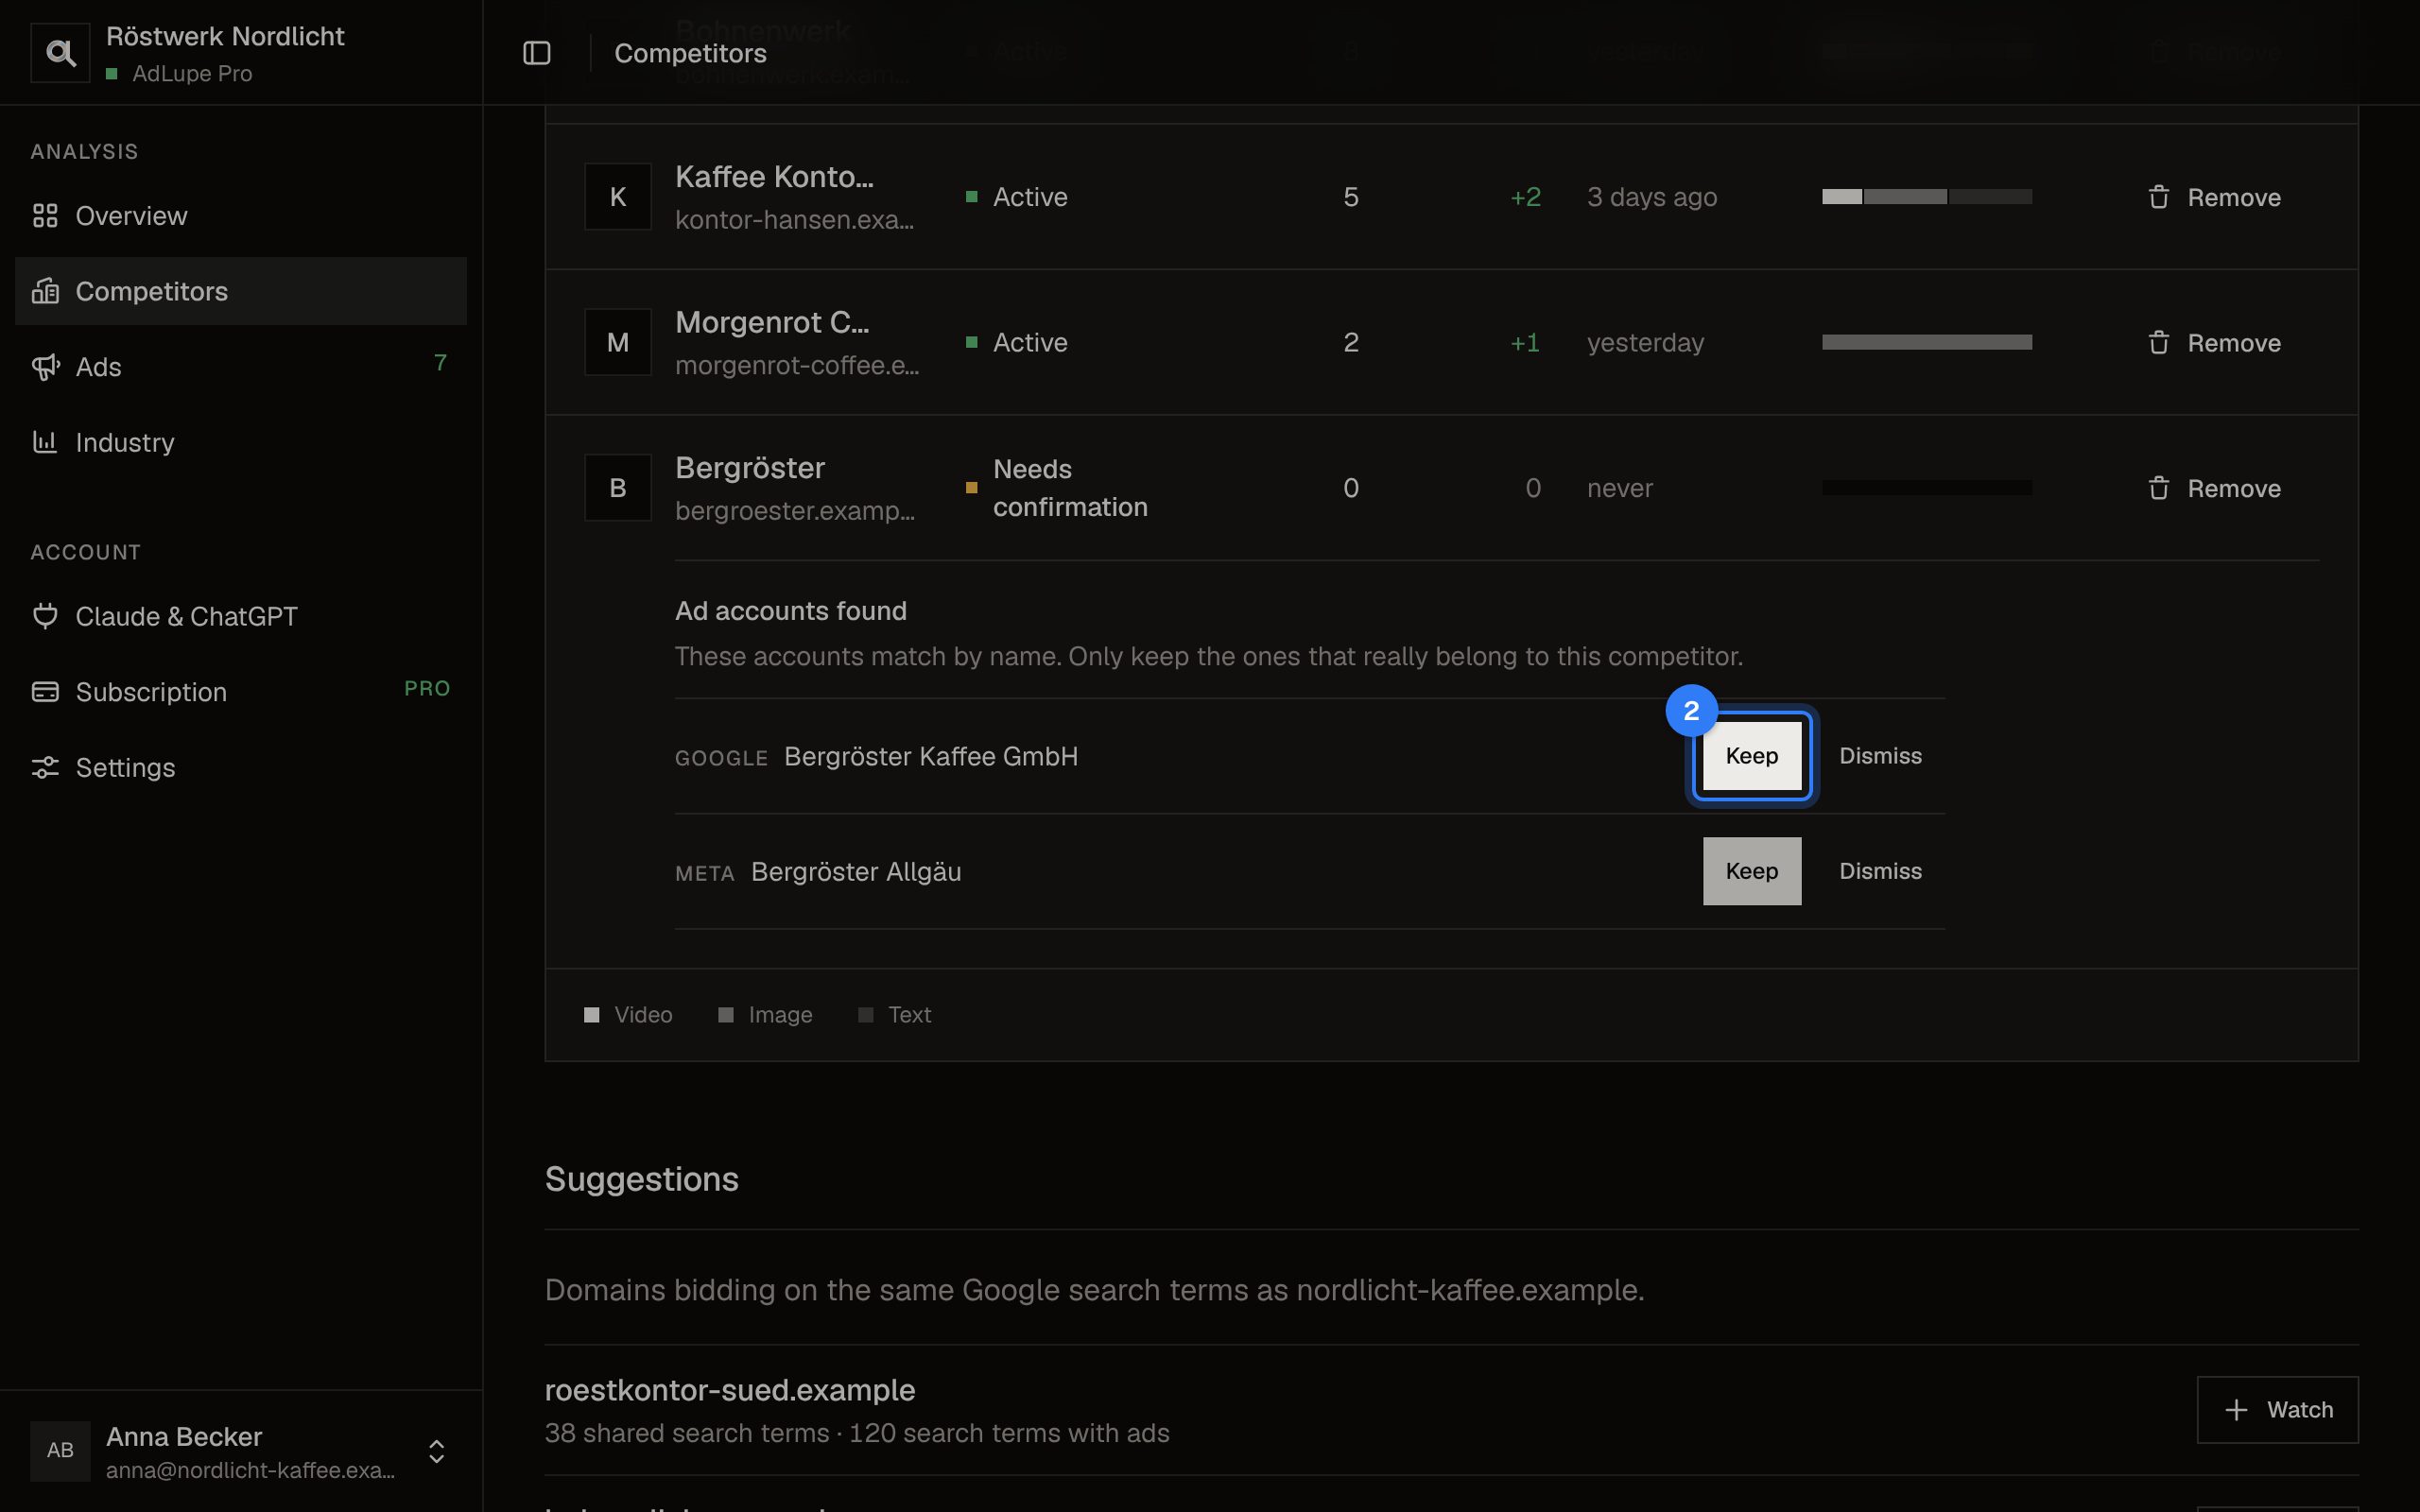This screenshot has width=2420, height=1512.
Task: Toggle the sidebar panel icon
Action: tap(537, 53)
